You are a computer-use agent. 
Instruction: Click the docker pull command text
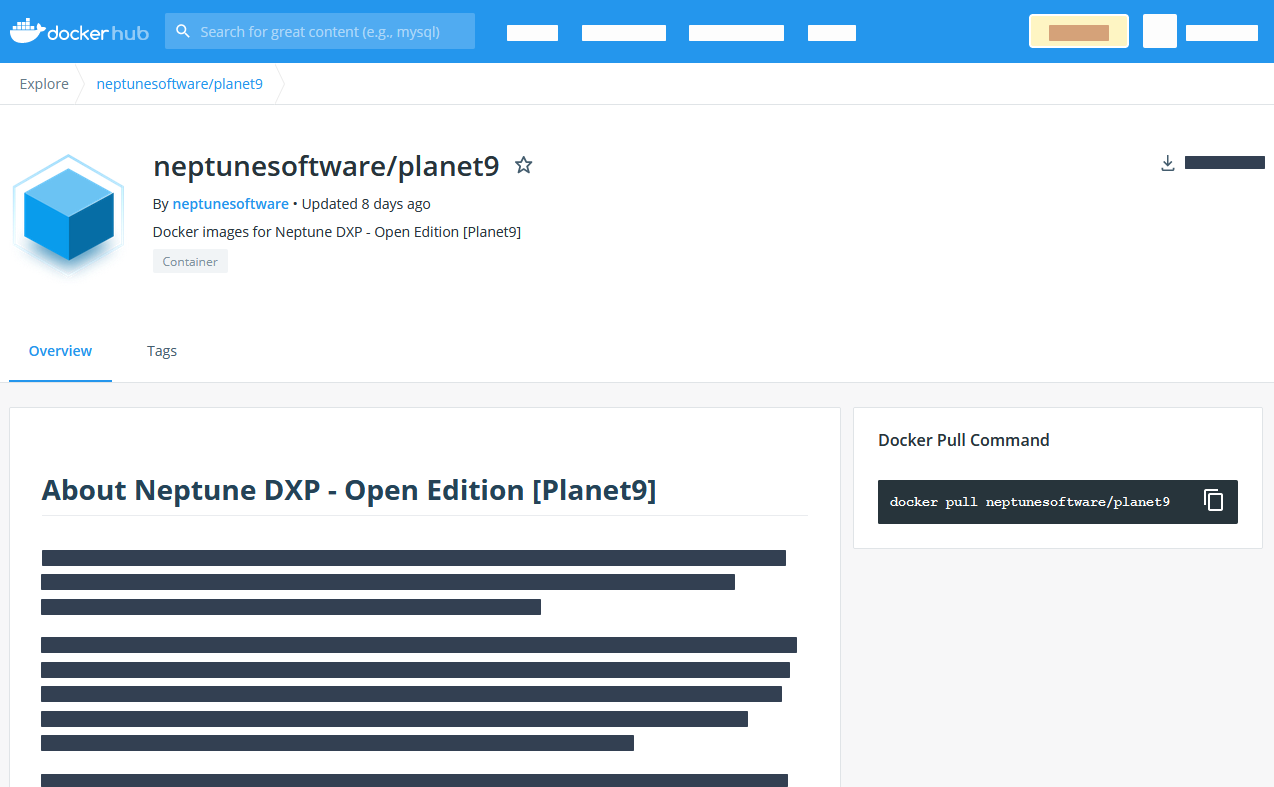(x=1029, y=502)
